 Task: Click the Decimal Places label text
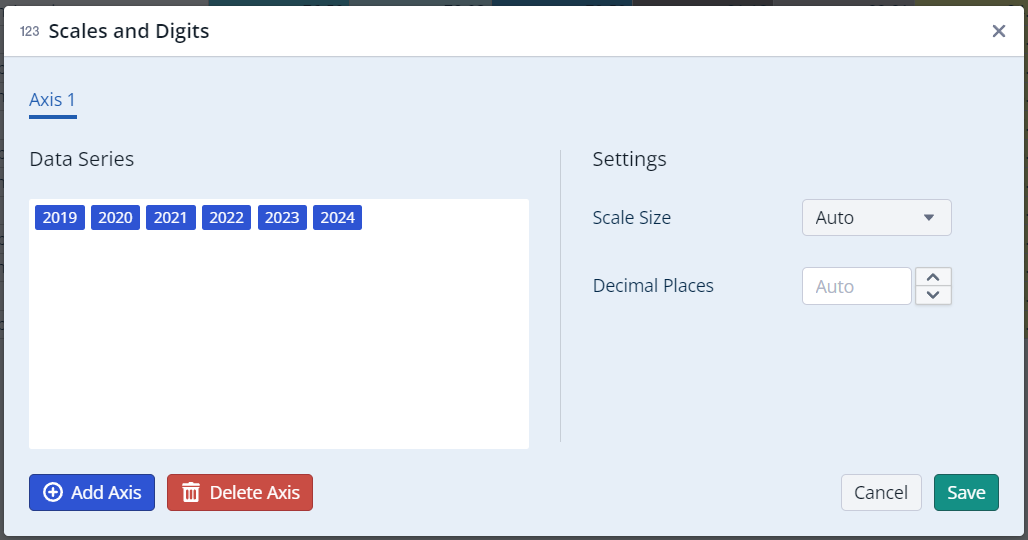point(653,286)
